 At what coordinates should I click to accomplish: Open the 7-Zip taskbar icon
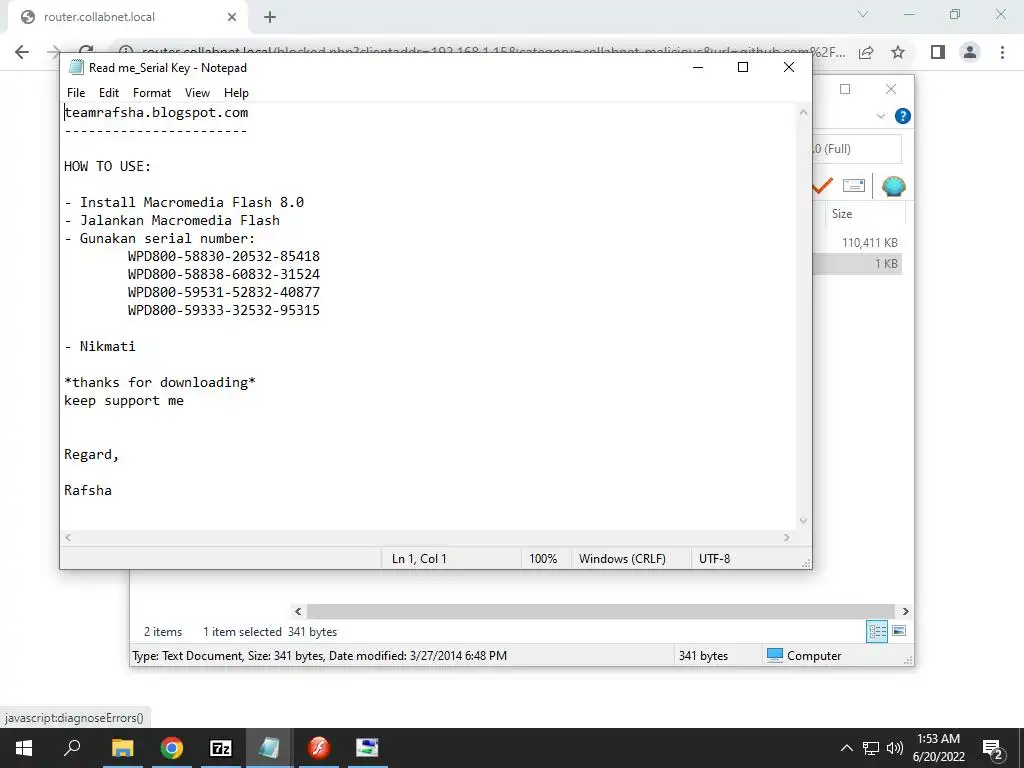pyautogui.click(x=221, y=748)
